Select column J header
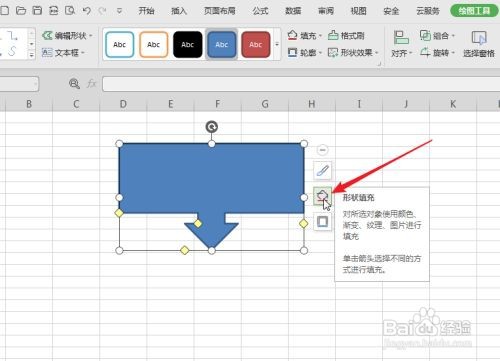Viewport: 500px width, 361px height. pyautogui.click(x=406, y=104)
